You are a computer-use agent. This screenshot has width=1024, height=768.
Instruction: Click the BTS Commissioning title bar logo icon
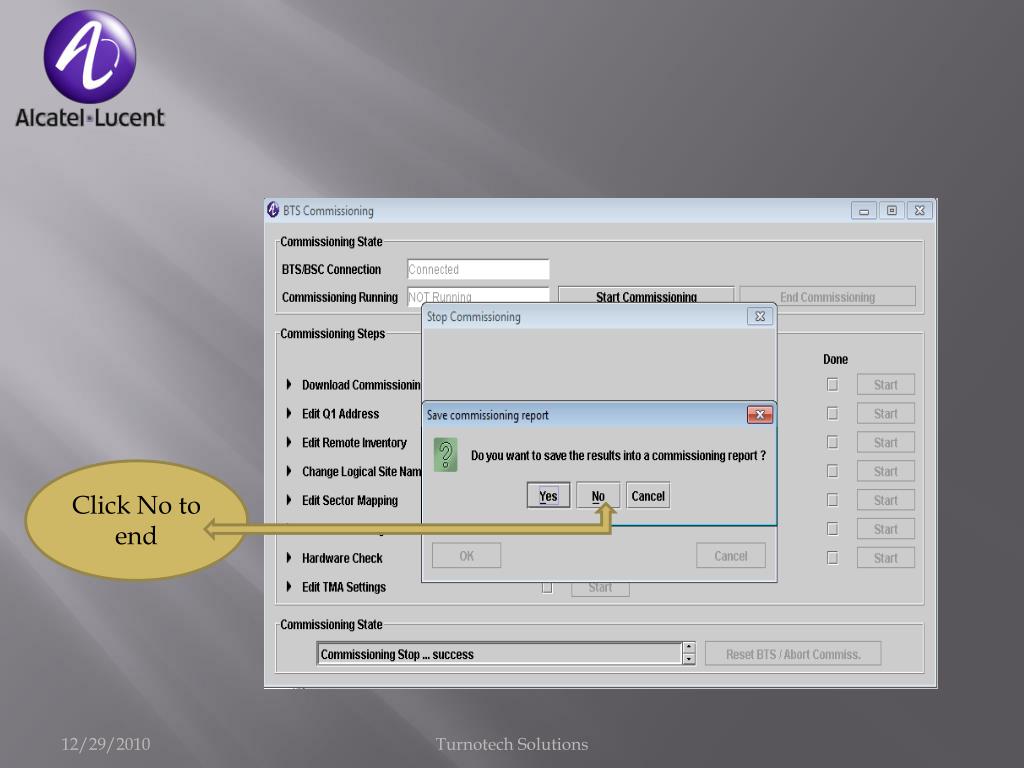tap(273, 210)
